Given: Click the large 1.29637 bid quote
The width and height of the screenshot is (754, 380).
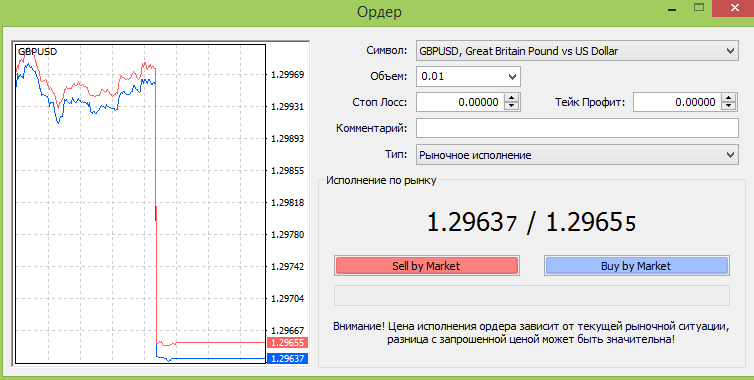Looking at the screenshot, I should pyautogui.click(x=472, y=223).
